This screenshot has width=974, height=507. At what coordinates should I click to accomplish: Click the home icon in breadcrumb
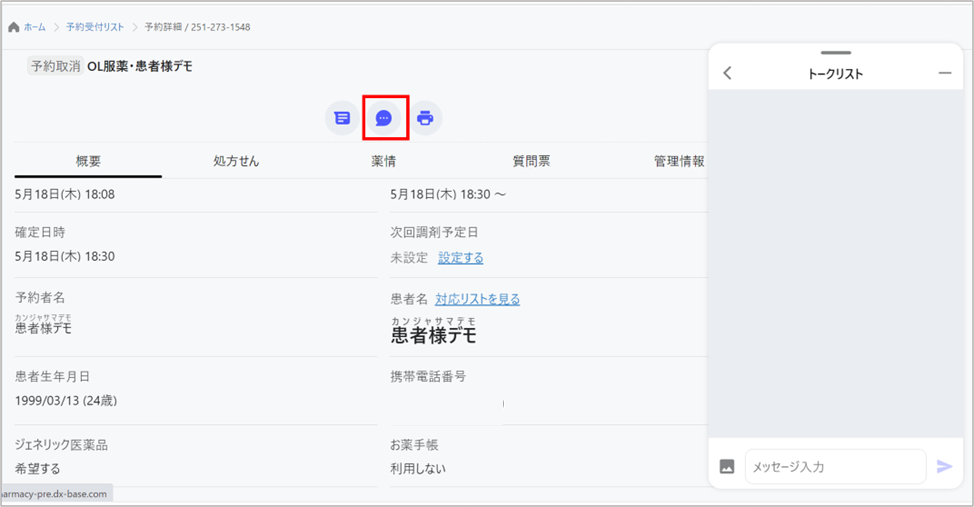pyautogui.click(x=13, y=27)
